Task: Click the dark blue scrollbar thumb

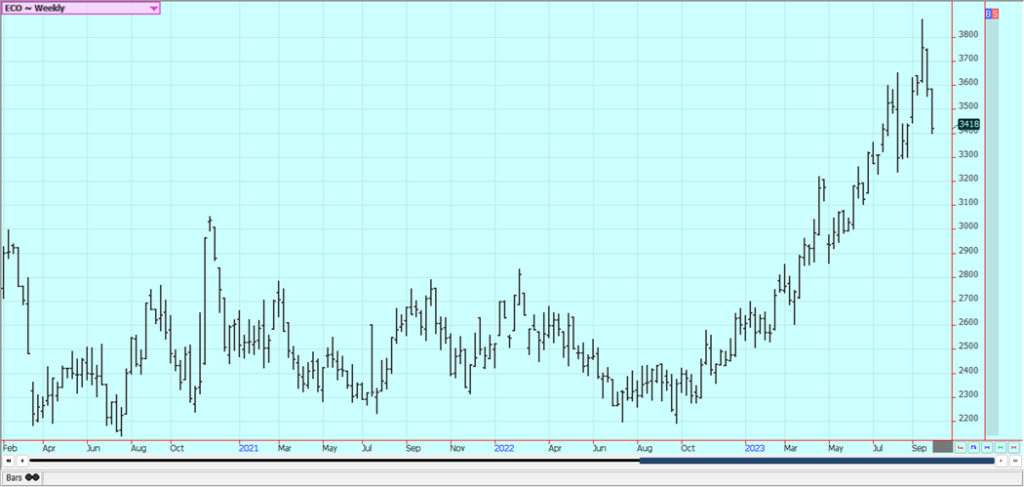Action: click(816, 461)
